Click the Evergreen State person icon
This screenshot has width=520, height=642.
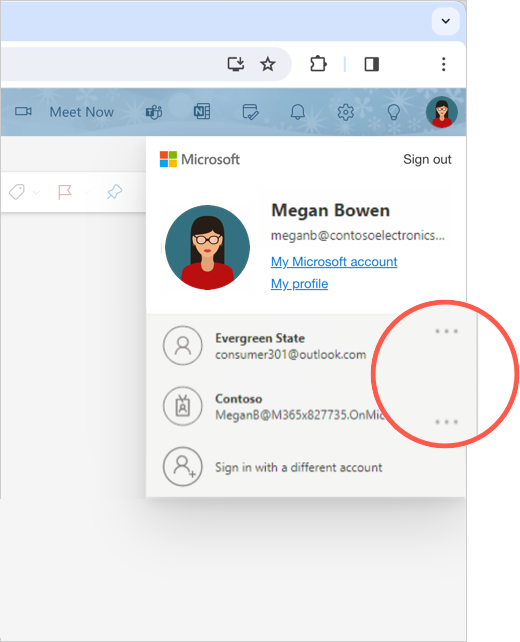[183, 346]
